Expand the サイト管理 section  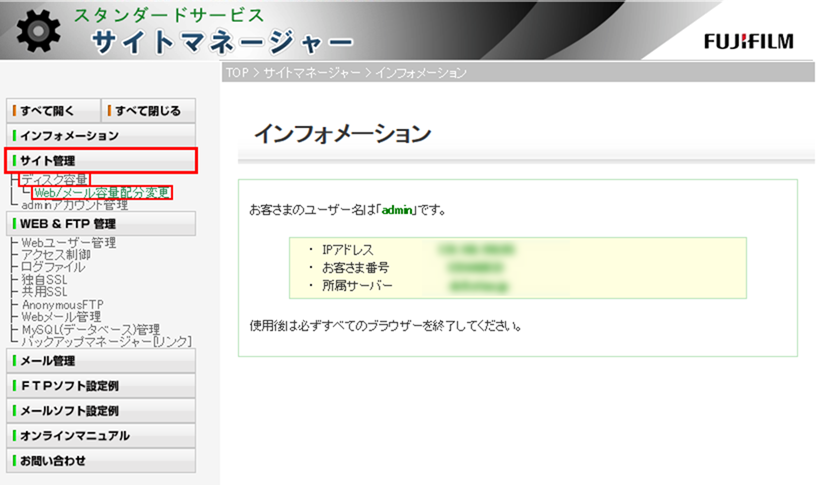point(100,160)
